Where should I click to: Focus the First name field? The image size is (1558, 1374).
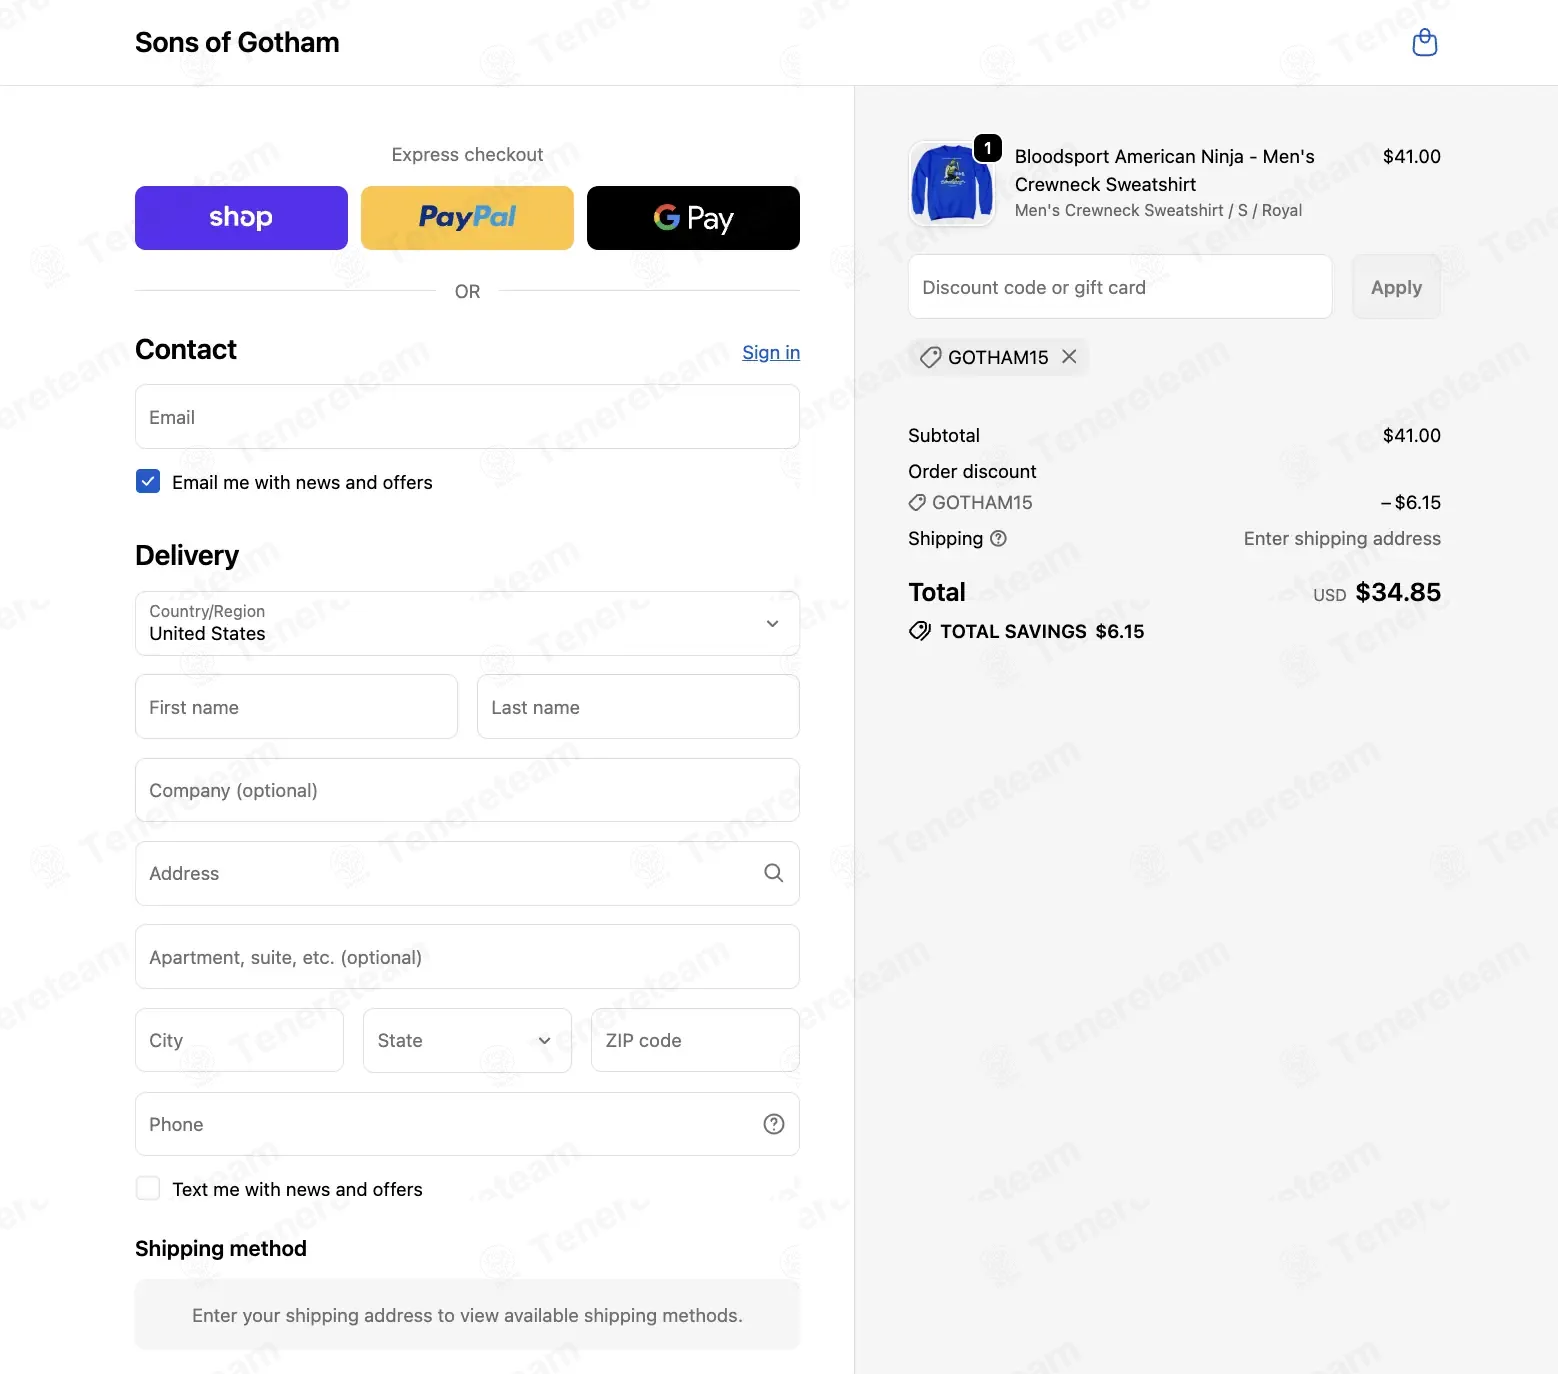tap(296, 707)
